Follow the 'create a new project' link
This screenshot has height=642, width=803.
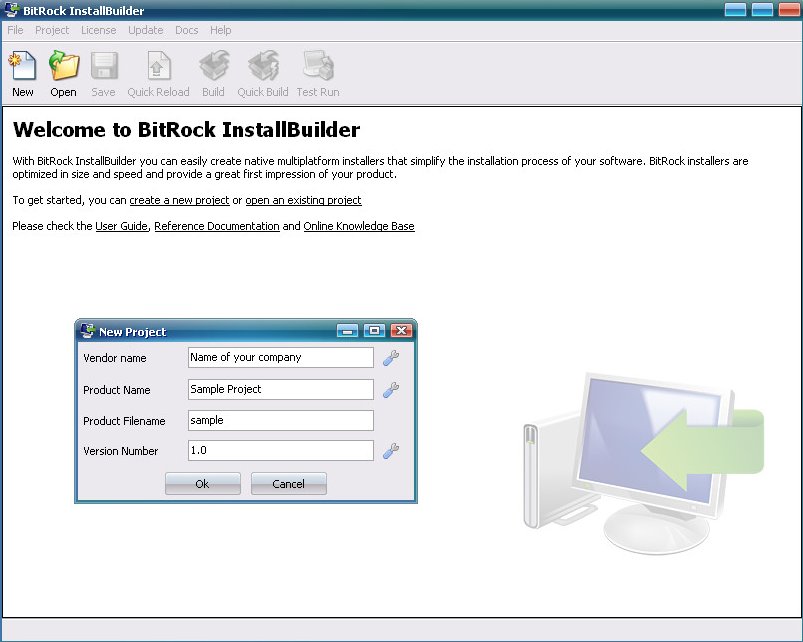pos(179,200)
